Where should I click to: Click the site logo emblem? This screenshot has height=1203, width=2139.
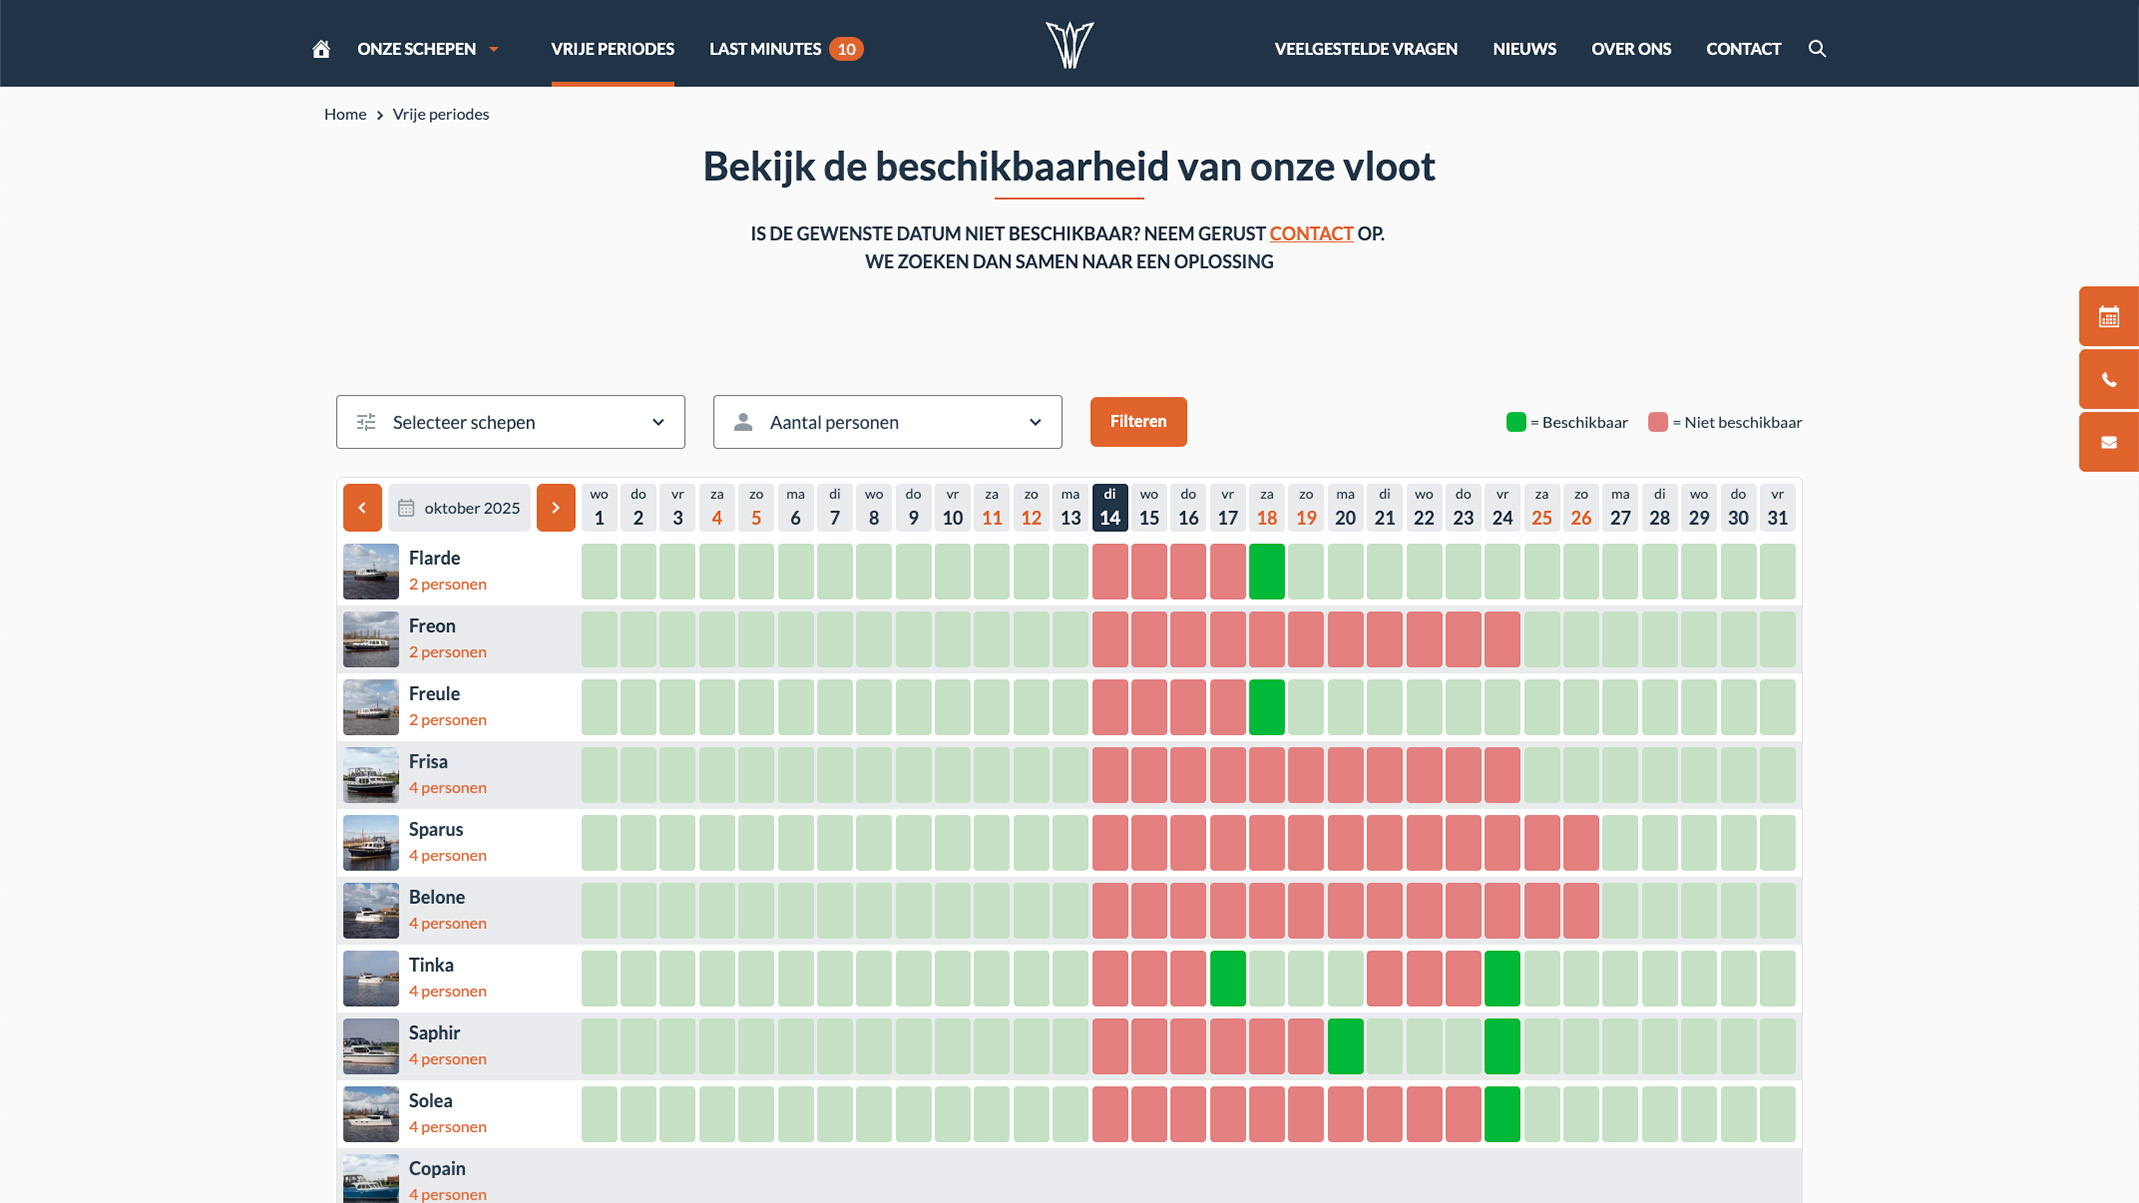click(x=1069, y=45)
